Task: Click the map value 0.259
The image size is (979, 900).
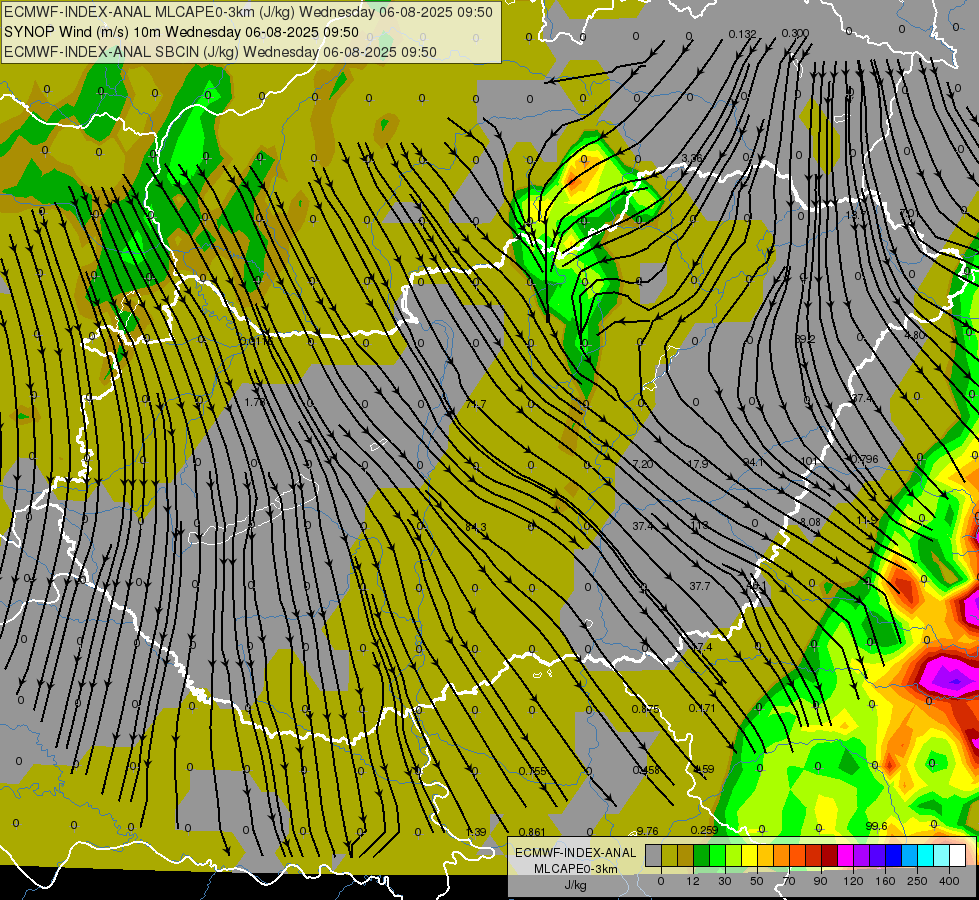Action: 704,830
